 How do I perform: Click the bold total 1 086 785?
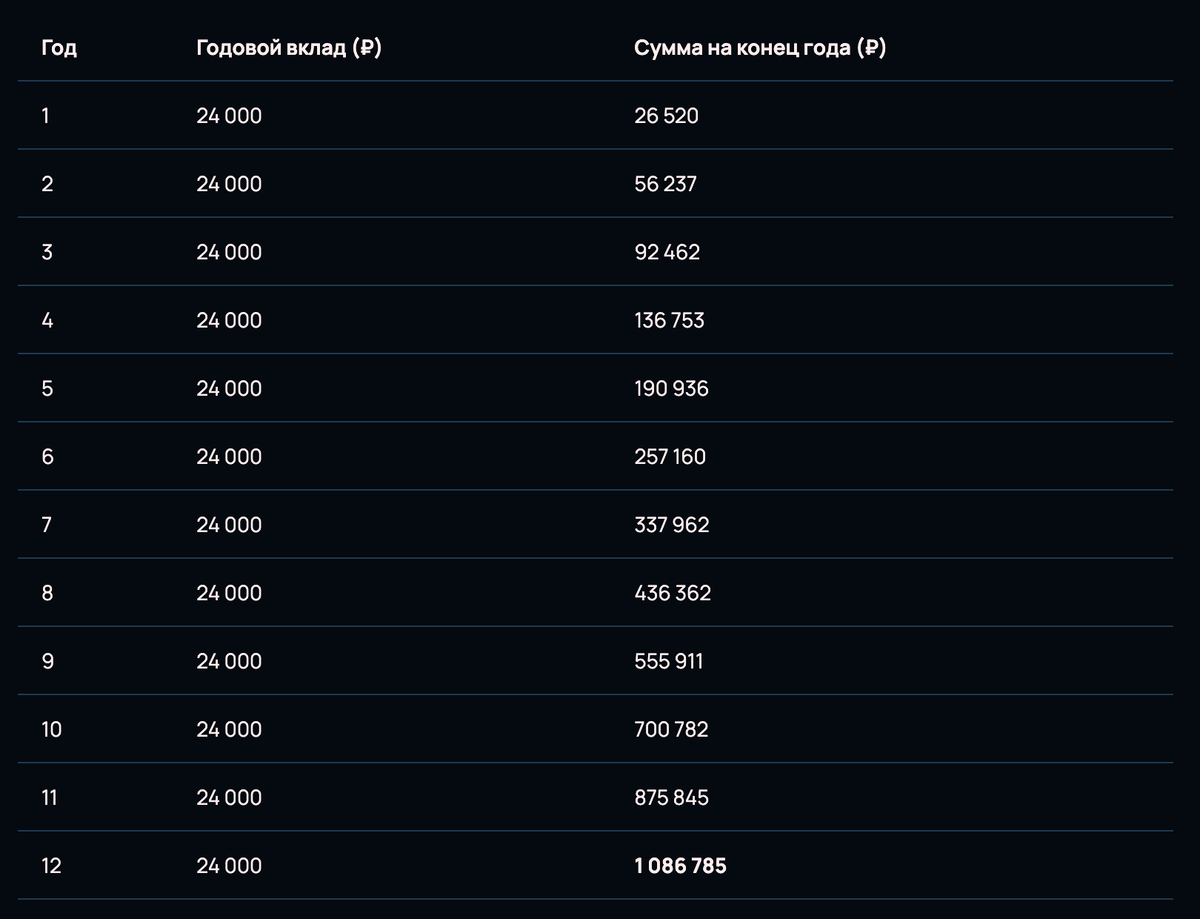point(680,866)
